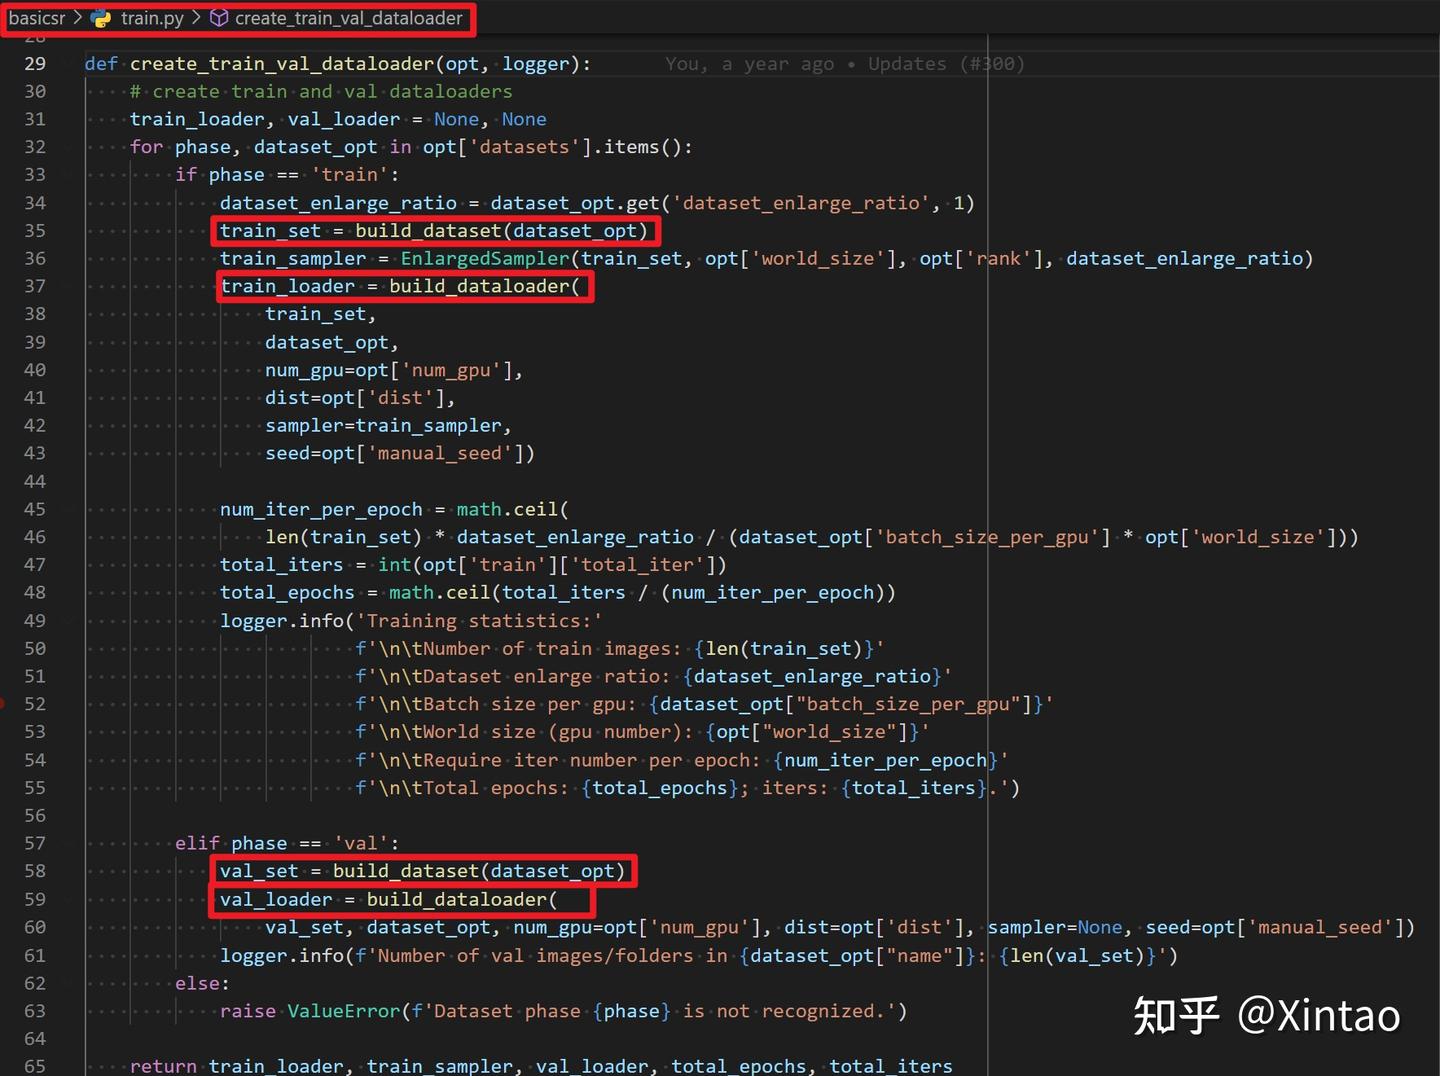This screenshot has height=1076, width=1440.
Task: Click the "def" keyword on line 29
Action: [x=101, y=64]
